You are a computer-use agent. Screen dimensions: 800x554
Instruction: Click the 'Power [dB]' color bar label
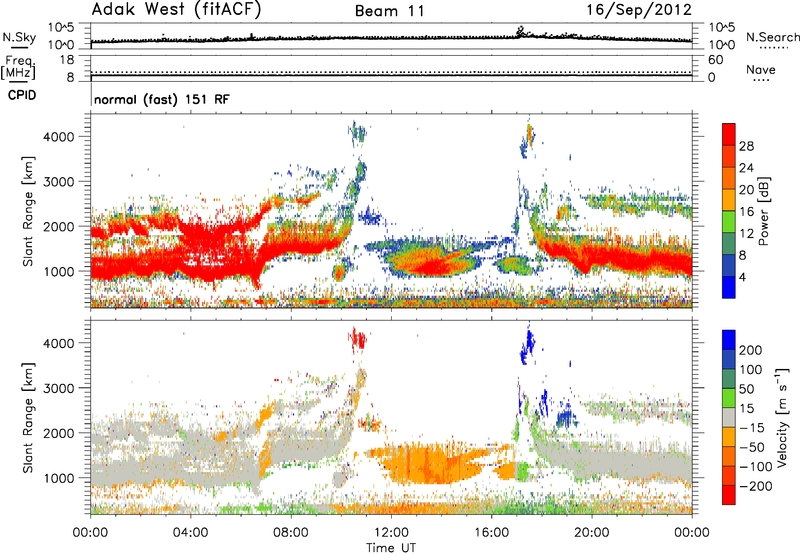(x=764, y=211)
